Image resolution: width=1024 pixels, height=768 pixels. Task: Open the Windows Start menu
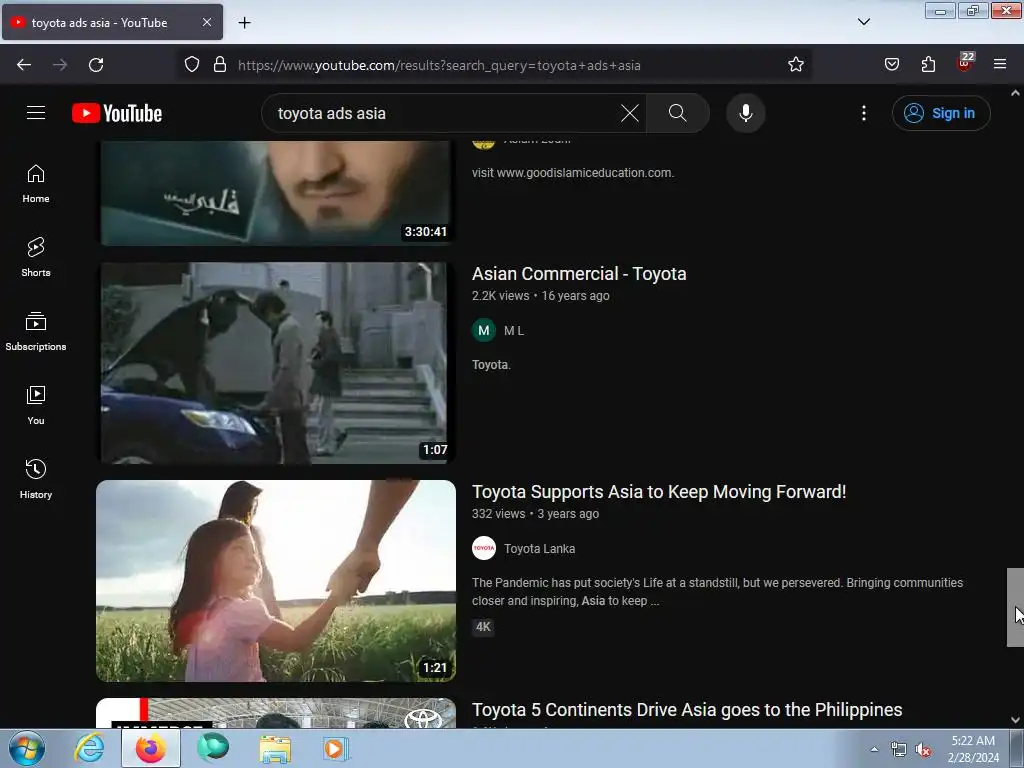(27, 748)
